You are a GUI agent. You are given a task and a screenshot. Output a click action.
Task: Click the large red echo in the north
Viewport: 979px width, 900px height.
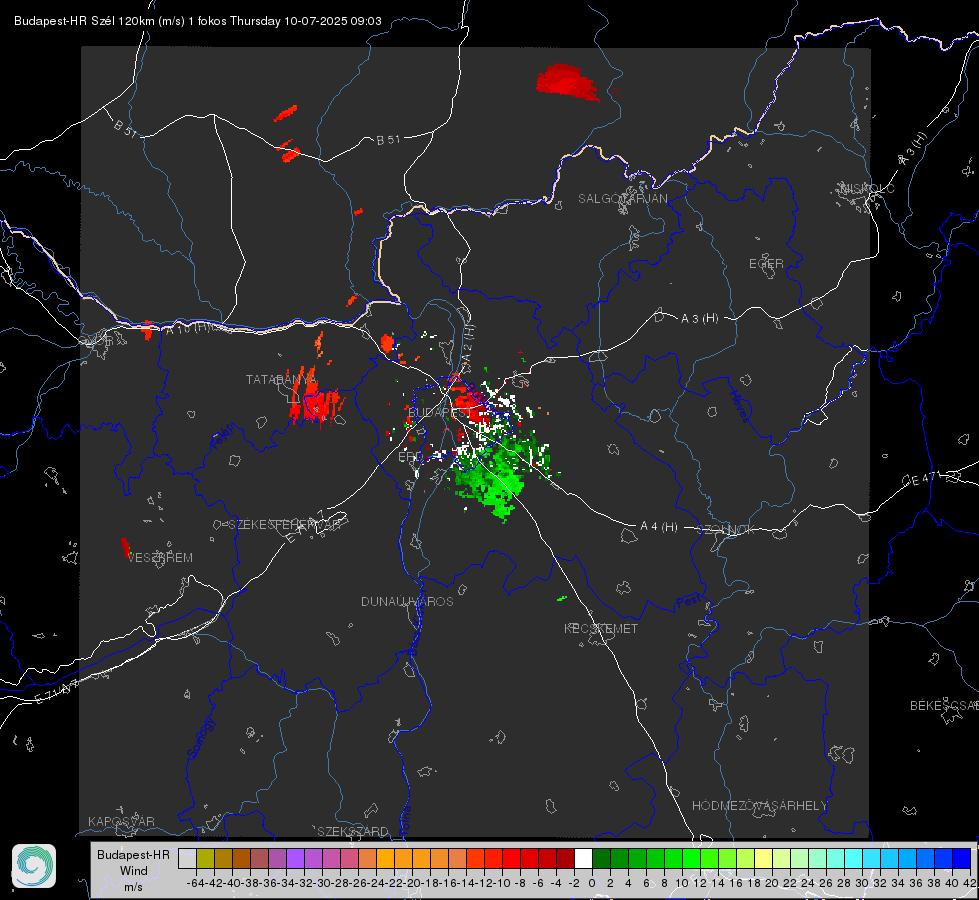[566, 81]
